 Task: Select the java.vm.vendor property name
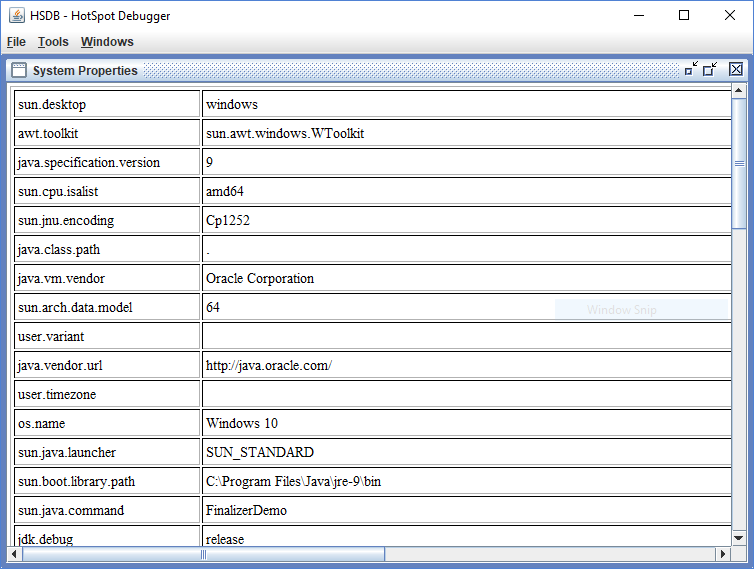pyautogui.click(x=107, y=278)
